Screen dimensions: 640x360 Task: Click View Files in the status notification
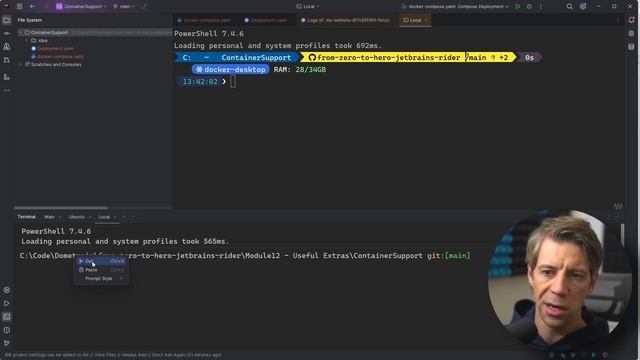coord(106,355)
